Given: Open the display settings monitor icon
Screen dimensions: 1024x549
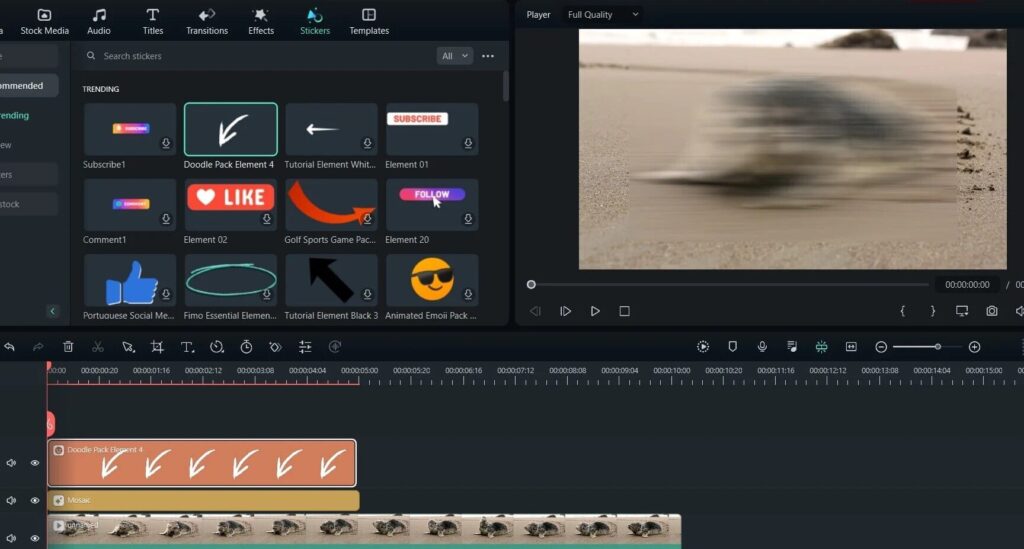Looking at the screenshot, I should coord(962,311).
